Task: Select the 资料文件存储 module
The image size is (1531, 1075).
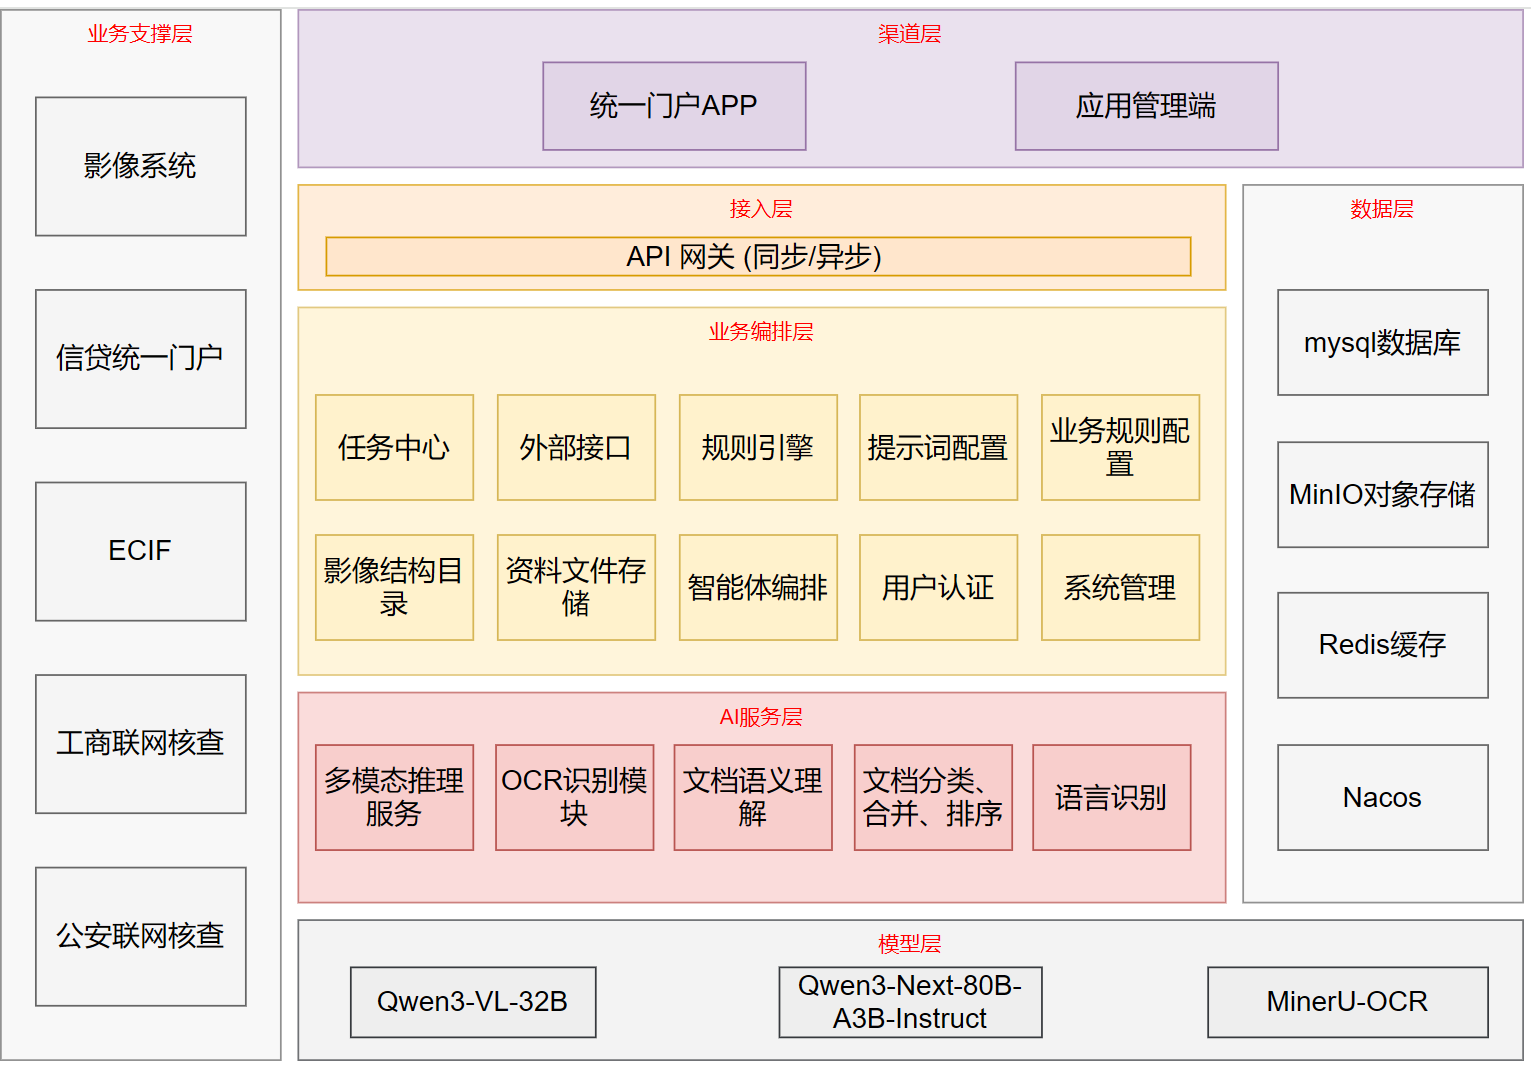Action: click(x=576, y=587)
